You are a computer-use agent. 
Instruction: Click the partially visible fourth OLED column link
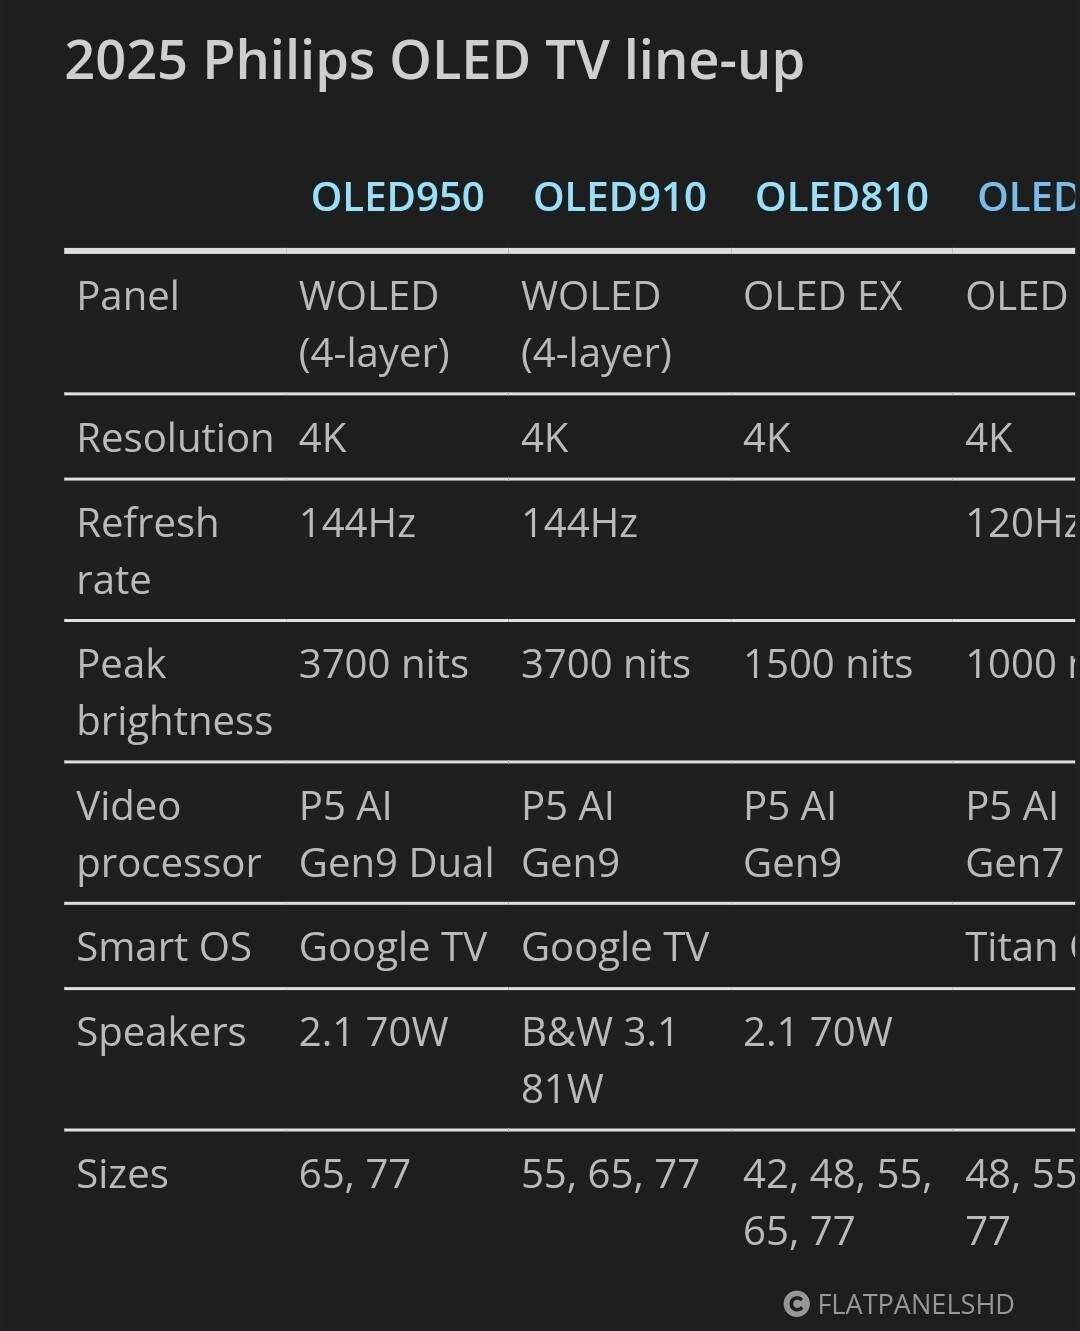pyautogui.click(x=1026, y=197)
